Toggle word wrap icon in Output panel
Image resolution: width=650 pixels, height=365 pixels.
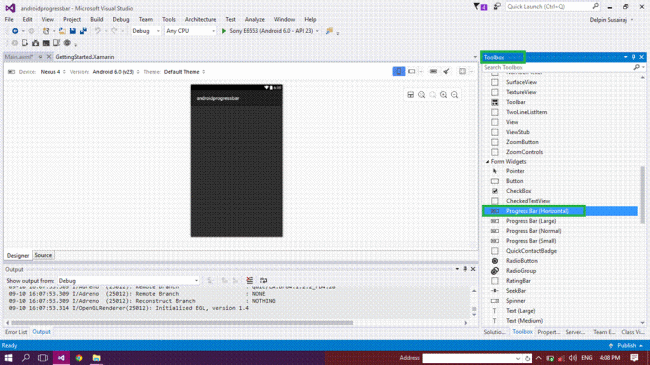pyautogui.click(x=263, y=281)
